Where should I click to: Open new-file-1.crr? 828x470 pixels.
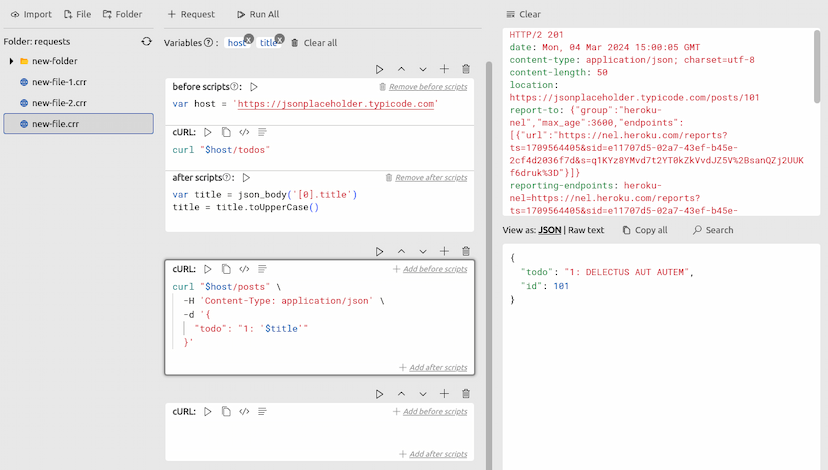click(59, 82)
